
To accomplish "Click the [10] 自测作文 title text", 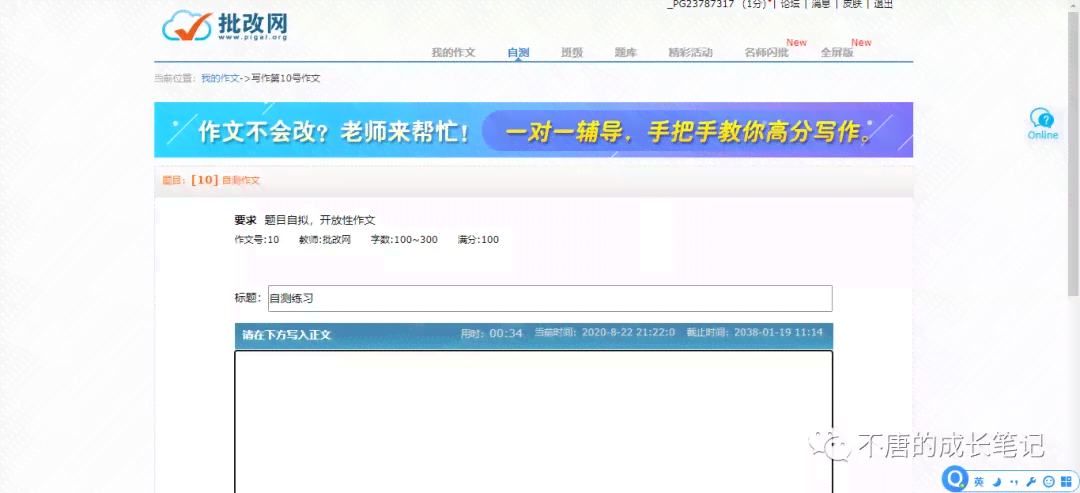I will [225, 180].
